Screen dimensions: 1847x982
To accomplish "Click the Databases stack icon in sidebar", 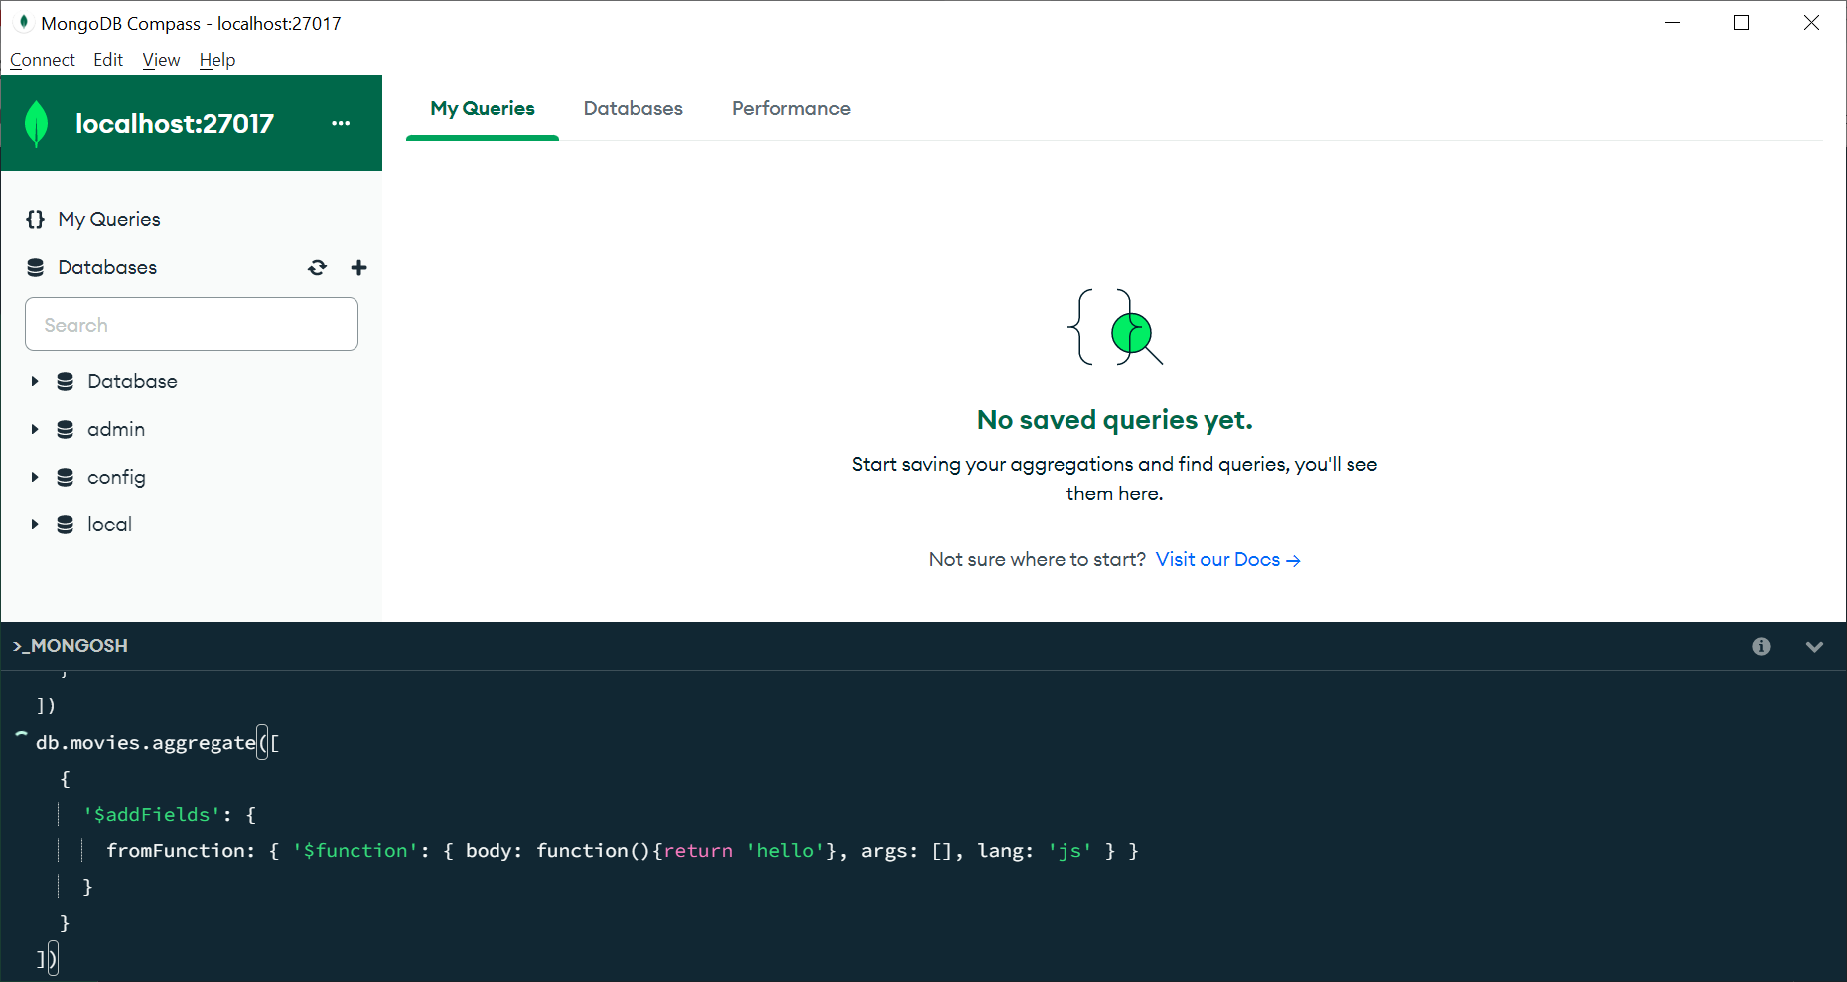I will tap(36, 267).
